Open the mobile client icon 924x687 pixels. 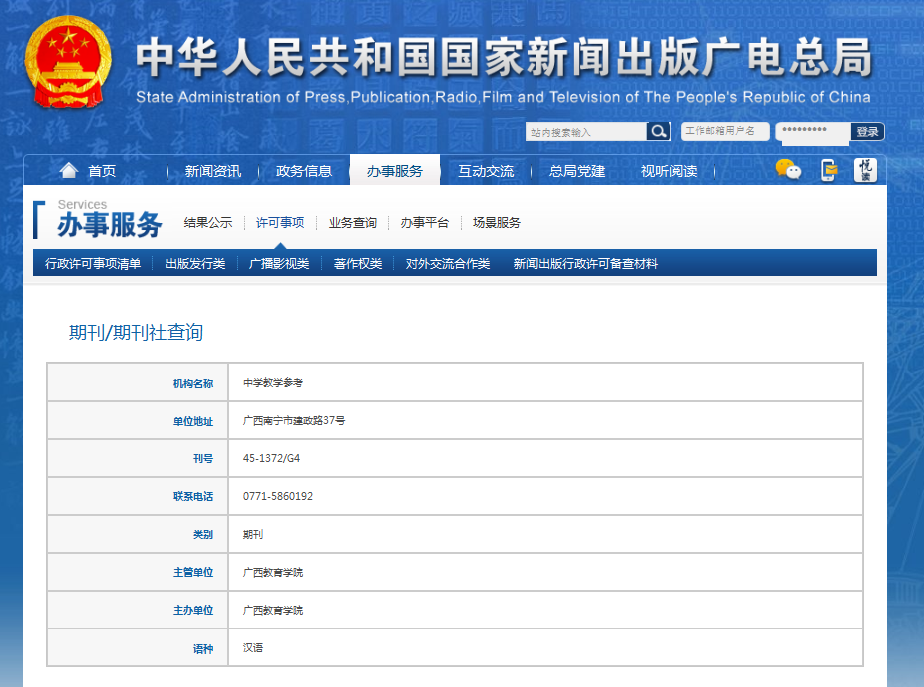pyautogui.click(x=829, y=170)
